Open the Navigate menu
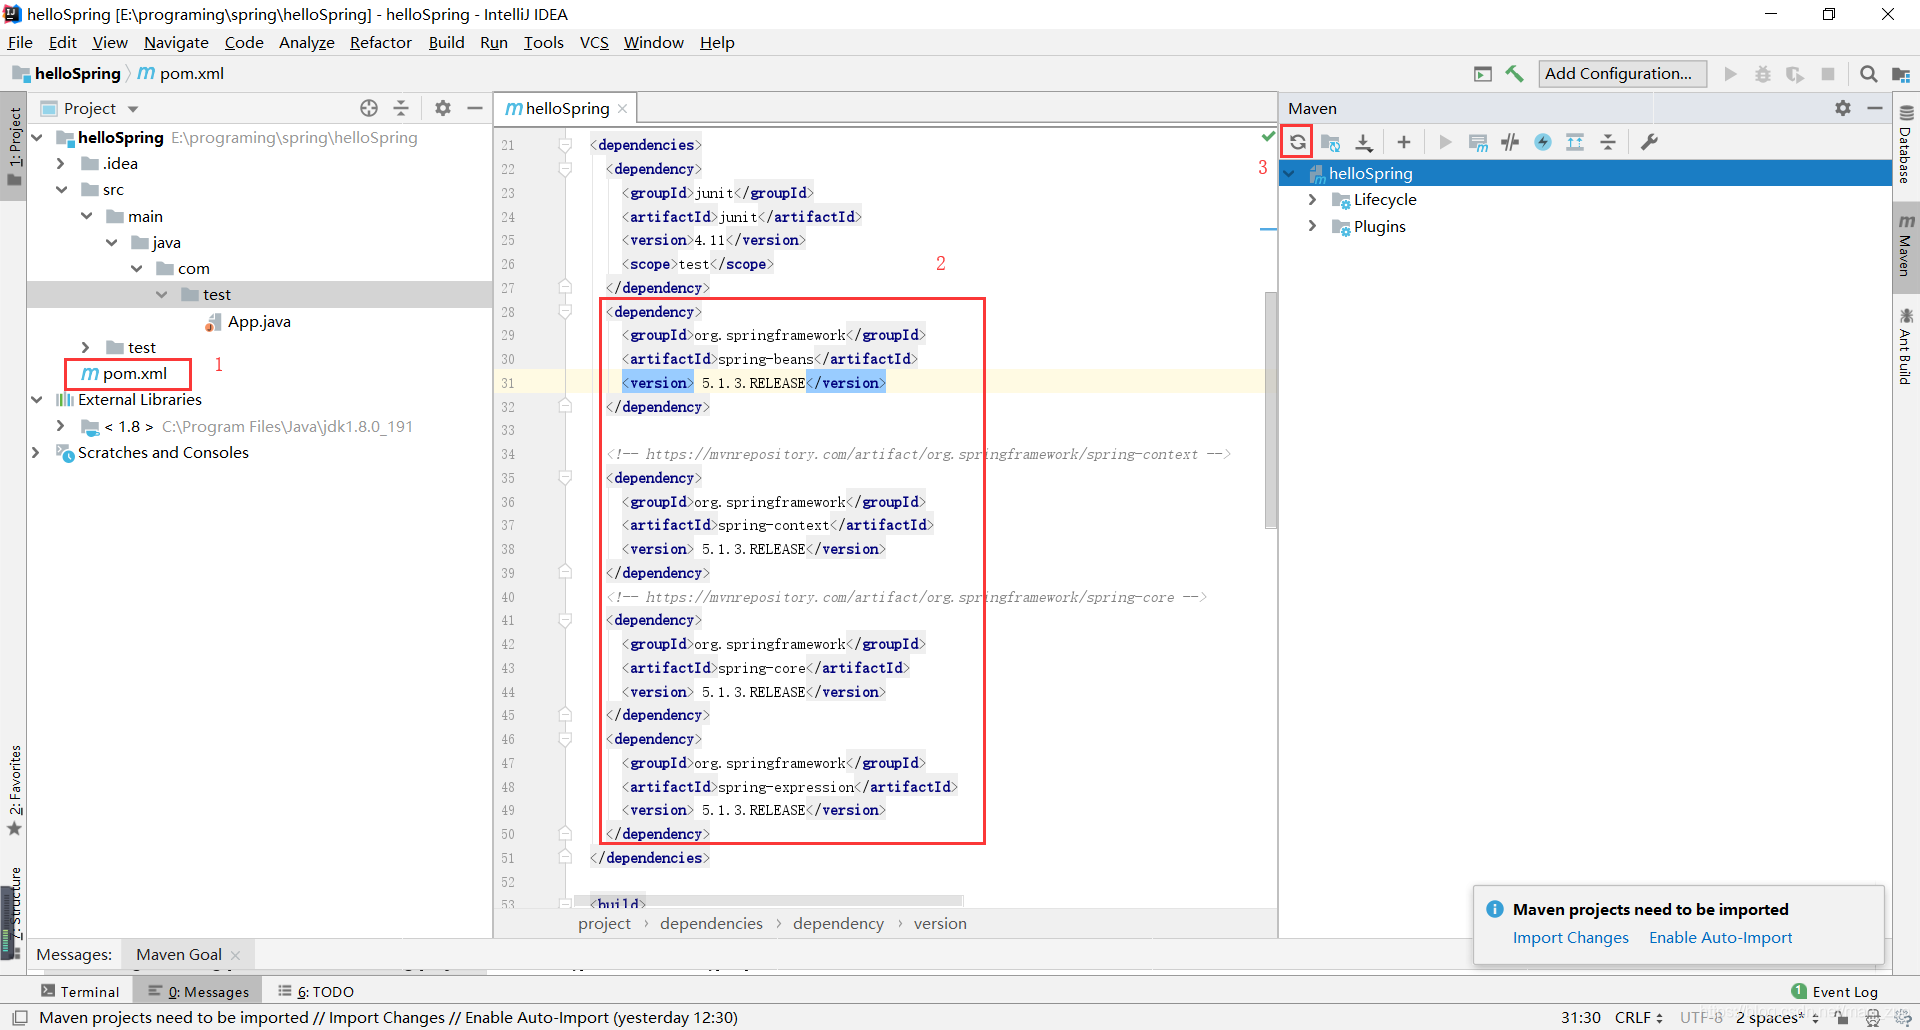Screen dimensions: 1920x1030 coord(176,42)
